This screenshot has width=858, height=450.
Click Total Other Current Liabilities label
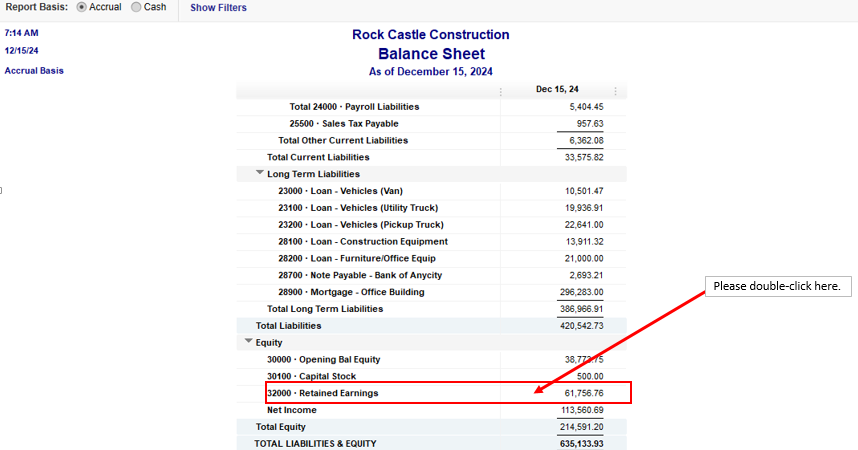(343, 141)
